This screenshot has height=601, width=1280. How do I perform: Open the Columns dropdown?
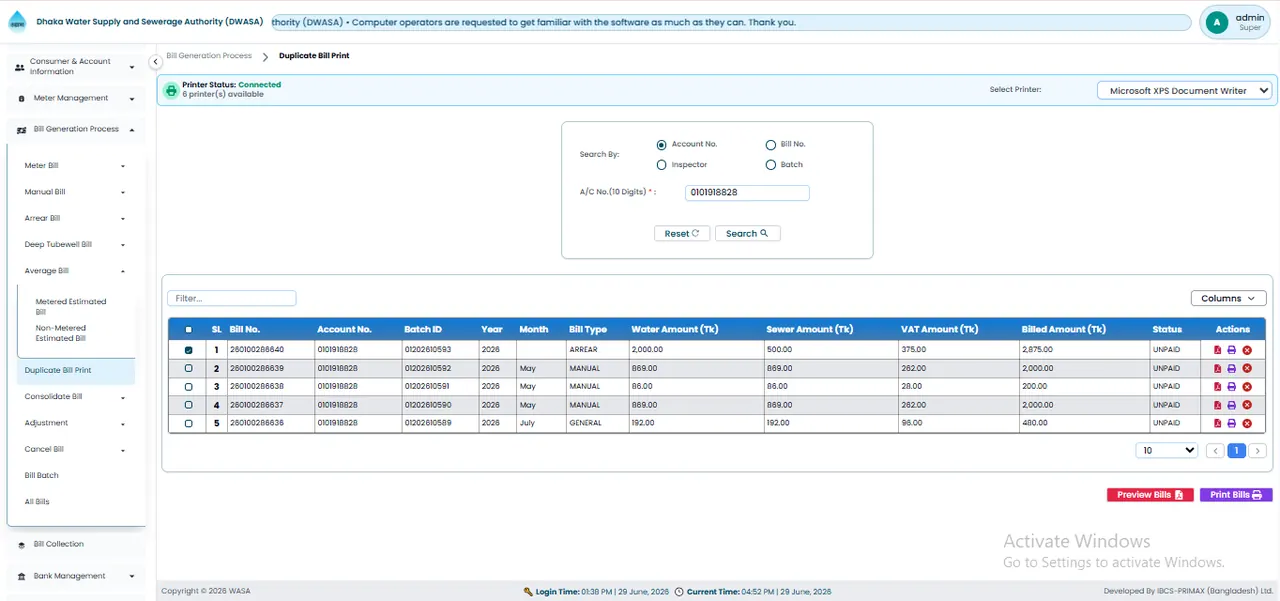pos(1229,298)
